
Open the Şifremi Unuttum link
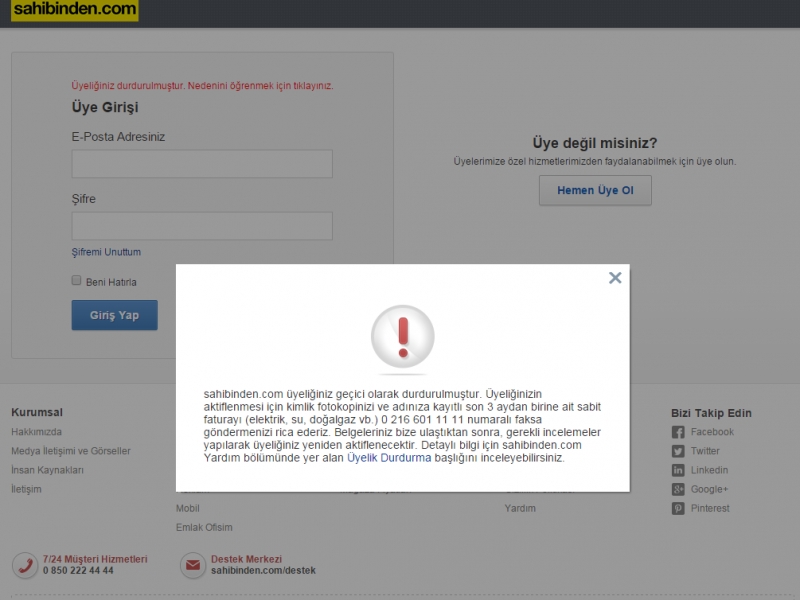106,252
